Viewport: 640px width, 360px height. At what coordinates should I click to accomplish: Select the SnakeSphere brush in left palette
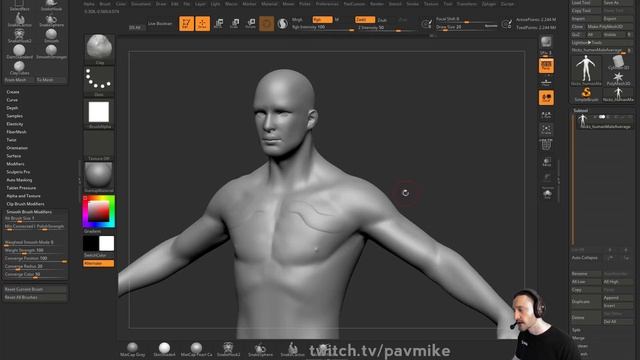click(x=51, y=20)
